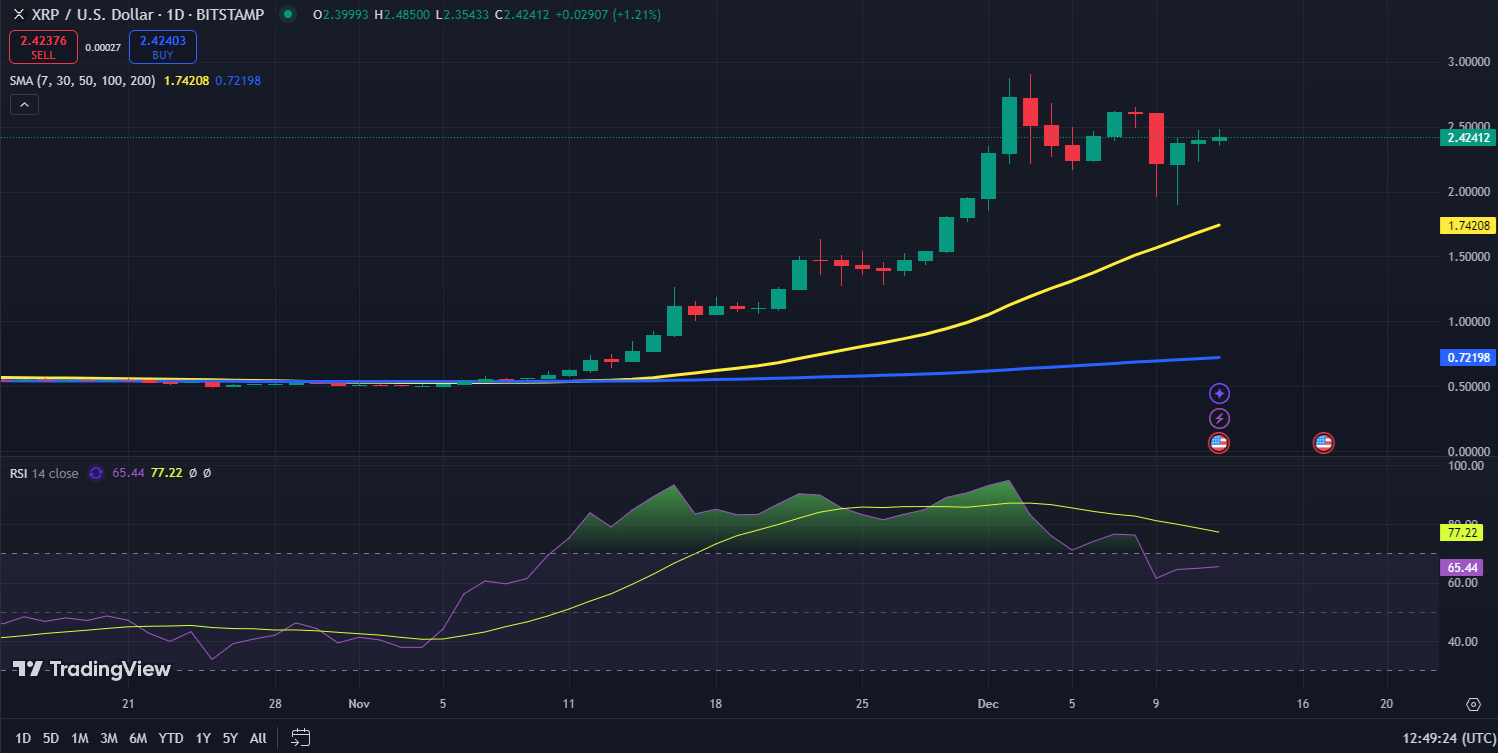
Task: Click the Nov date axis label
Action: pos(359,704)
